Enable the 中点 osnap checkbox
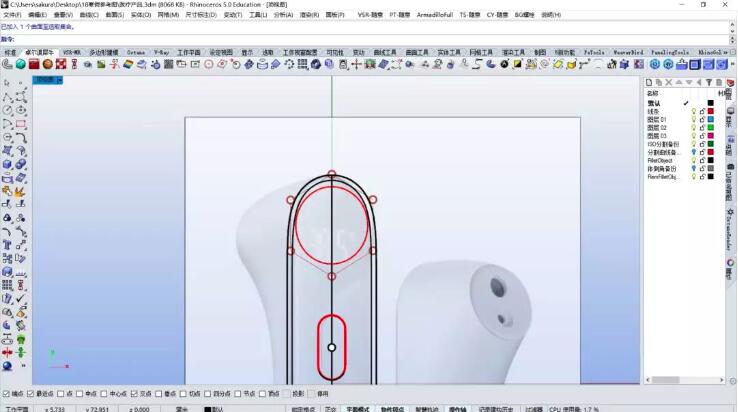Screen dimensions: 738x412 (80, 394)
